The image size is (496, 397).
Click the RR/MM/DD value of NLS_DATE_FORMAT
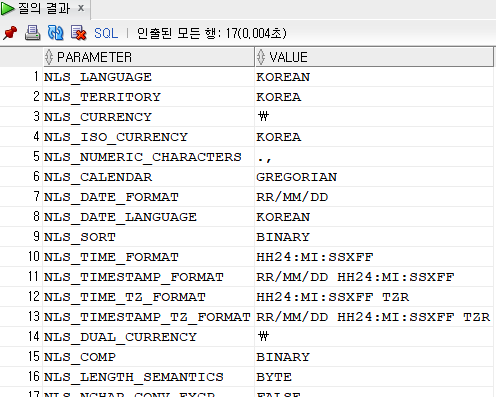tap(374, 197)
